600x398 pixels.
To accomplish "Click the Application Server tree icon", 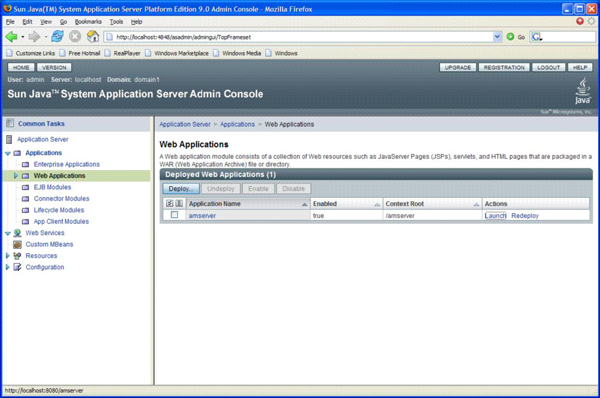I will tap(9, 139).
